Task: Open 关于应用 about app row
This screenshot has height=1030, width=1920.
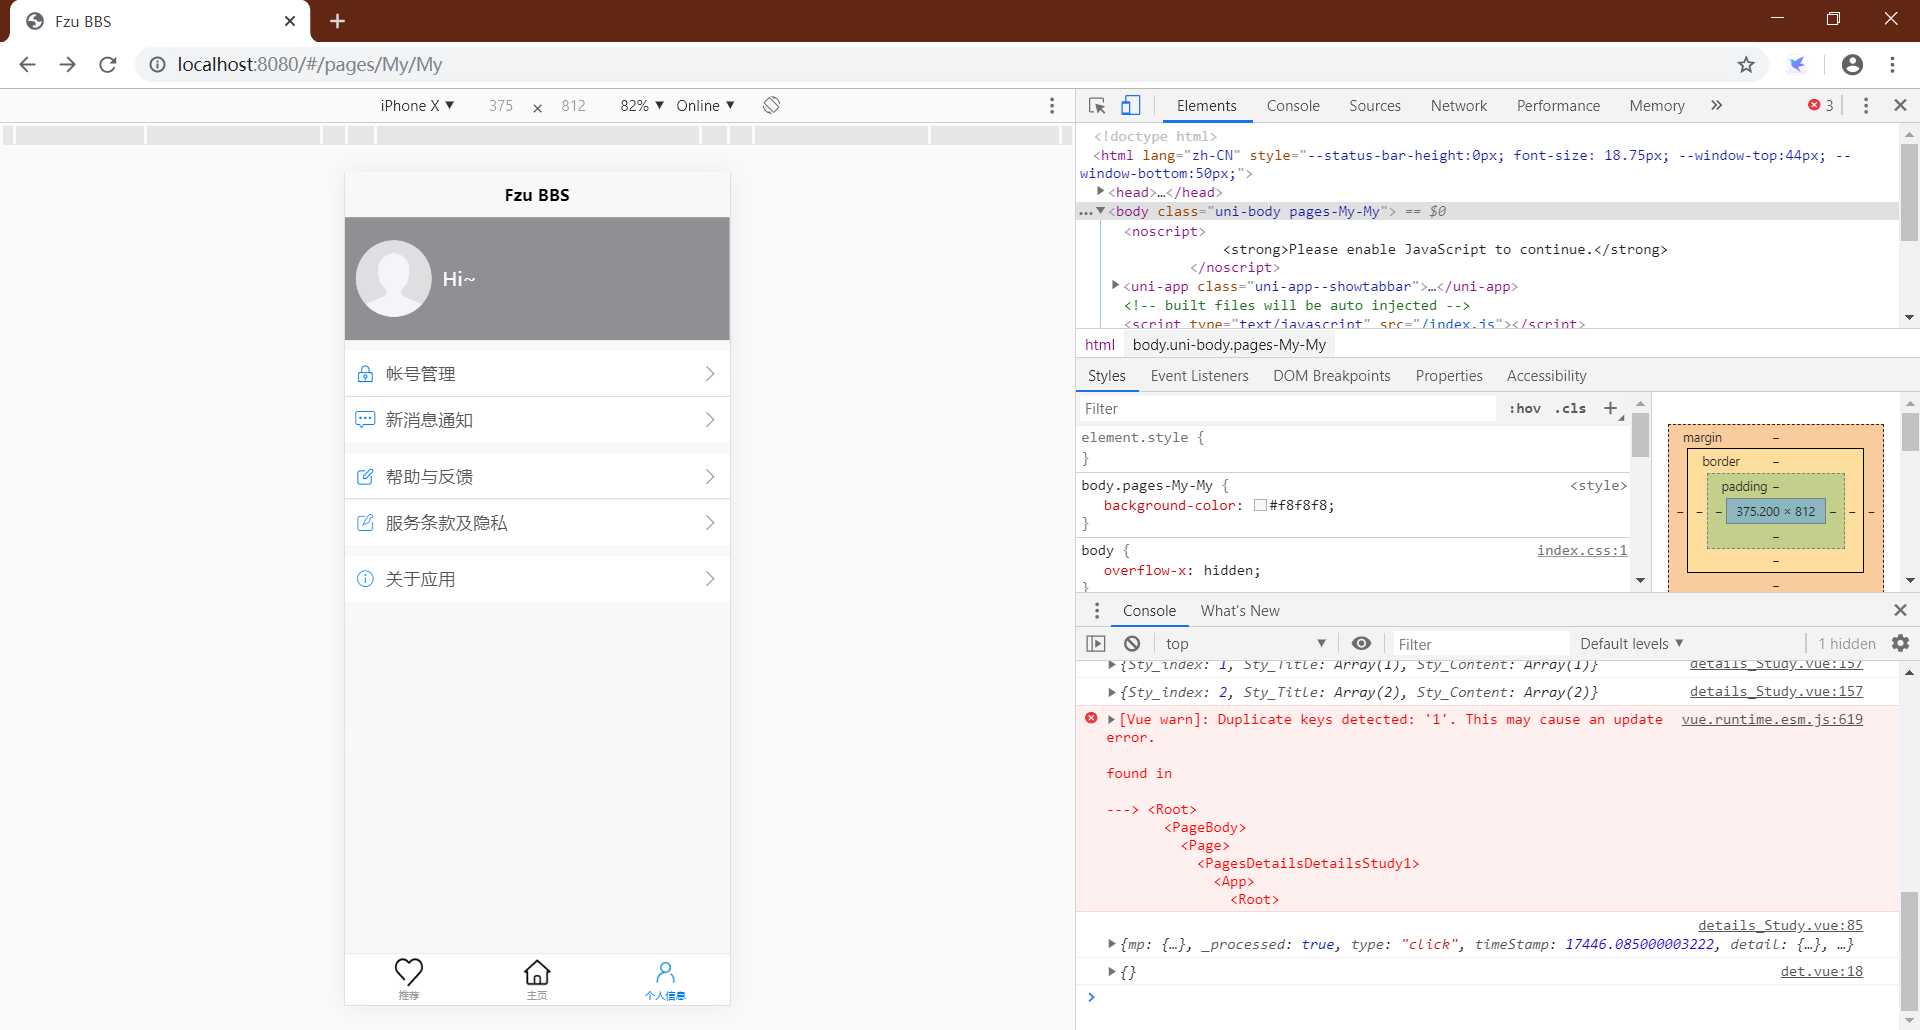Action: 537,579
